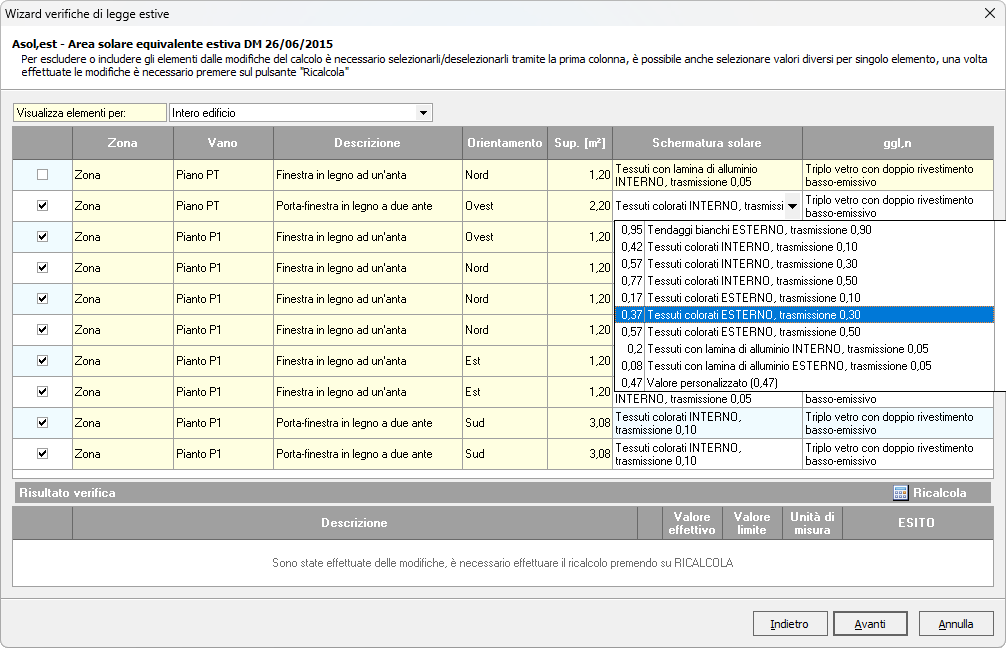The width and height of the screenshot is (1006, 648).
Task: Toggle checkbox for first Est window row
Action: pos(42,361)
